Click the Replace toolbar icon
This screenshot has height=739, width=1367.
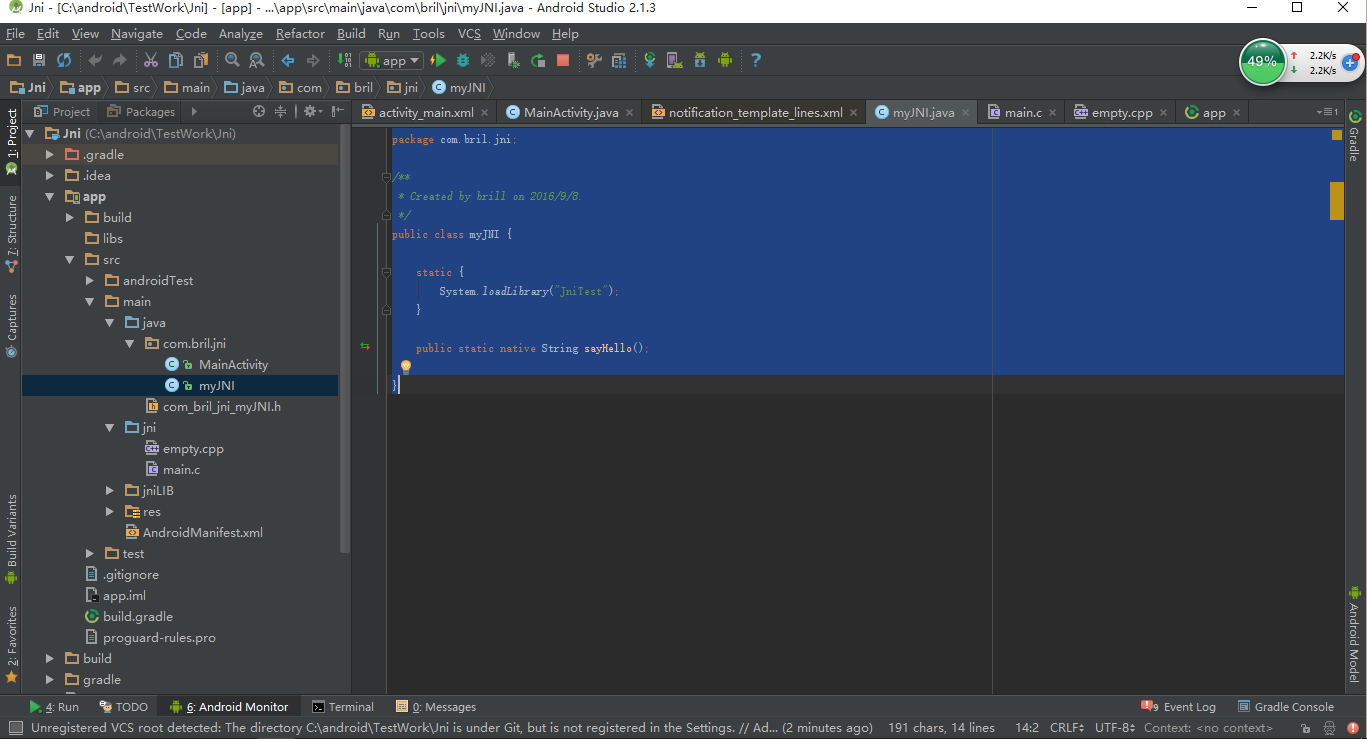[x=256, y=60]
